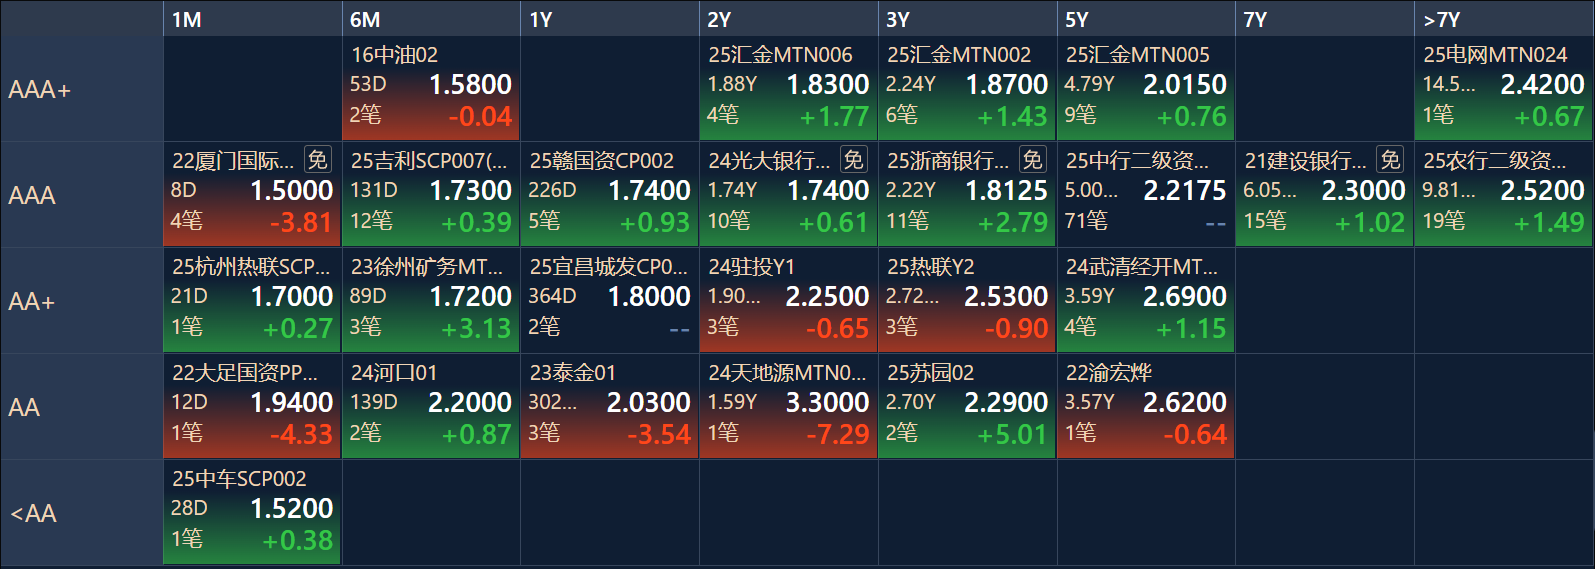Select the 1M maturity column header
1595x569 pixels.
click(x=252, y=19)
